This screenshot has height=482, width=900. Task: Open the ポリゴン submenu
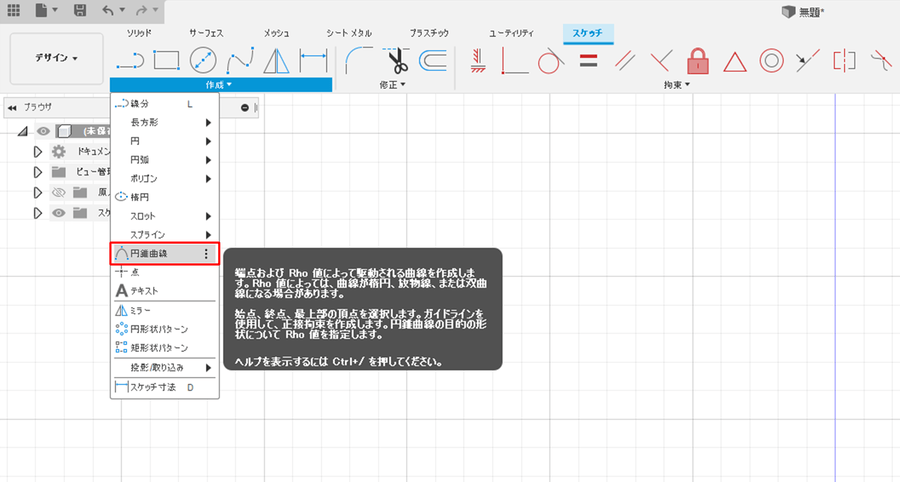click(165, 178)
